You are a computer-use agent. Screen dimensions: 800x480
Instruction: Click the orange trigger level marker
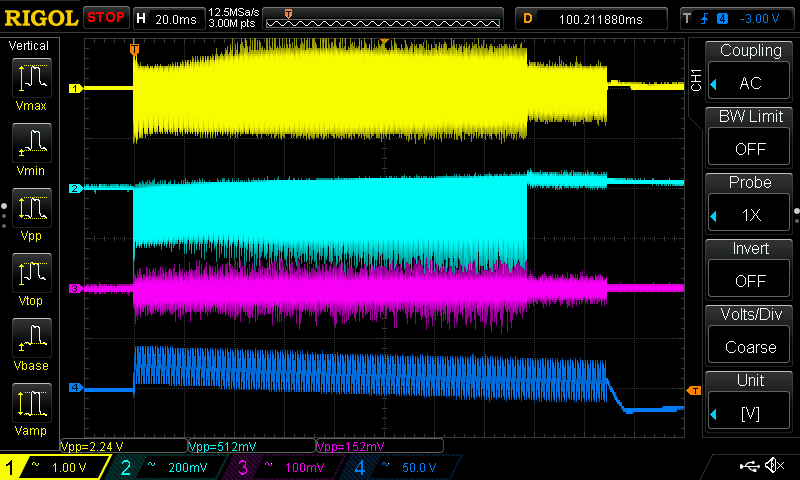click(x=693, y=389)
